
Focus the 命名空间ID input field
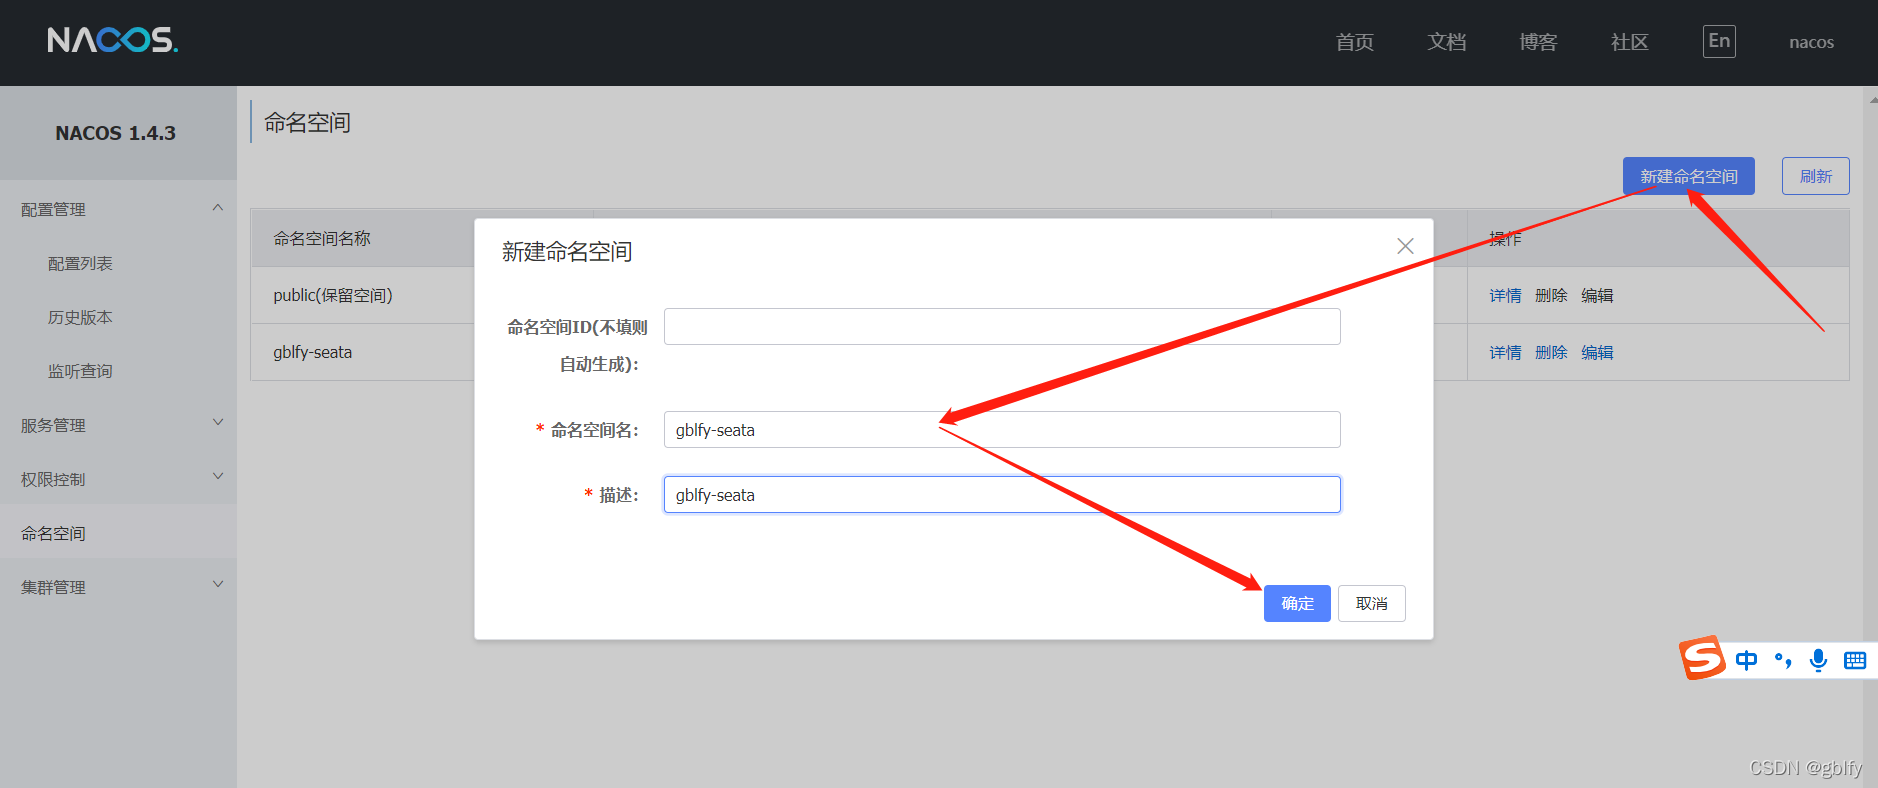click(x=1002, y=327)
